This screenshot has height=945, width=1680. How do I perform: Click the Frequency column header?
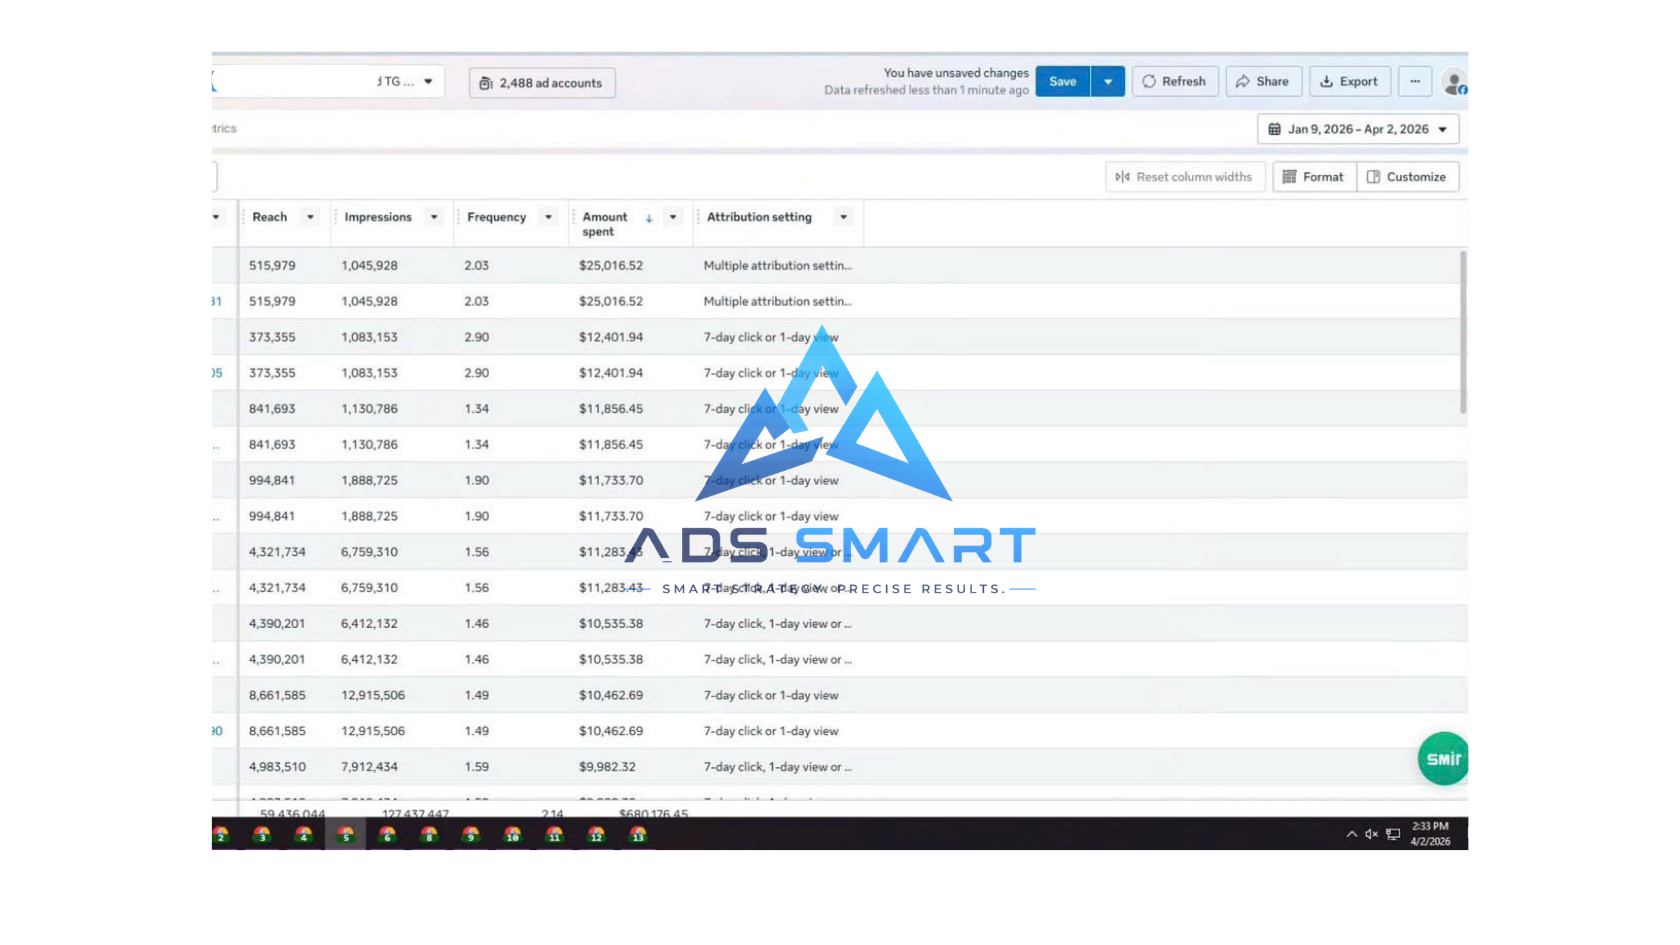click(x=496, y=217)
